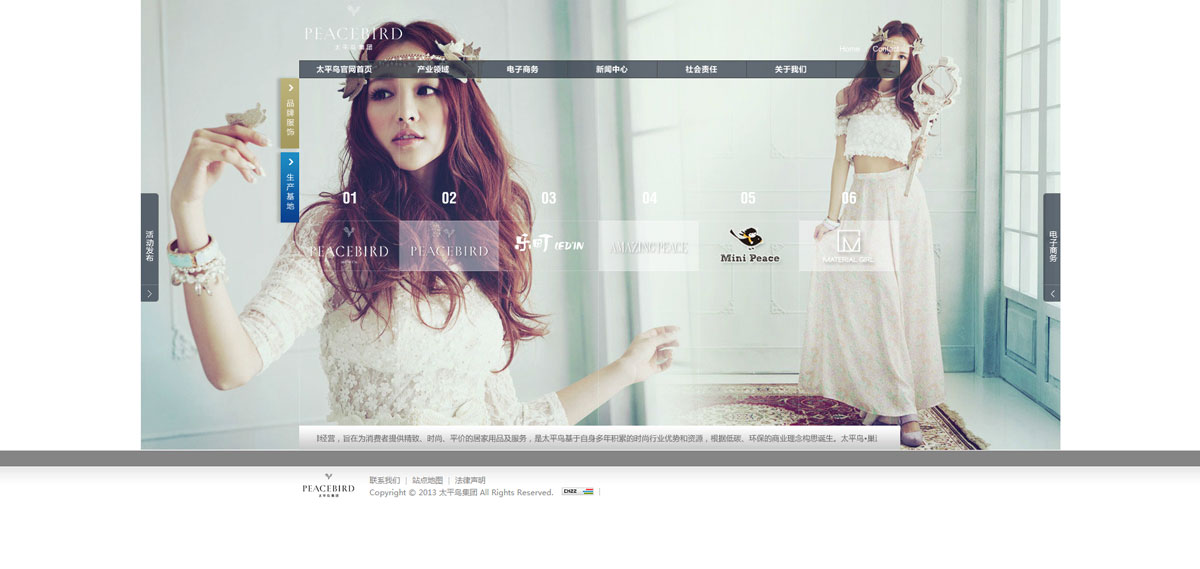
Task: Expand the 品牌服饰 side tab
Action: point(289,114)
